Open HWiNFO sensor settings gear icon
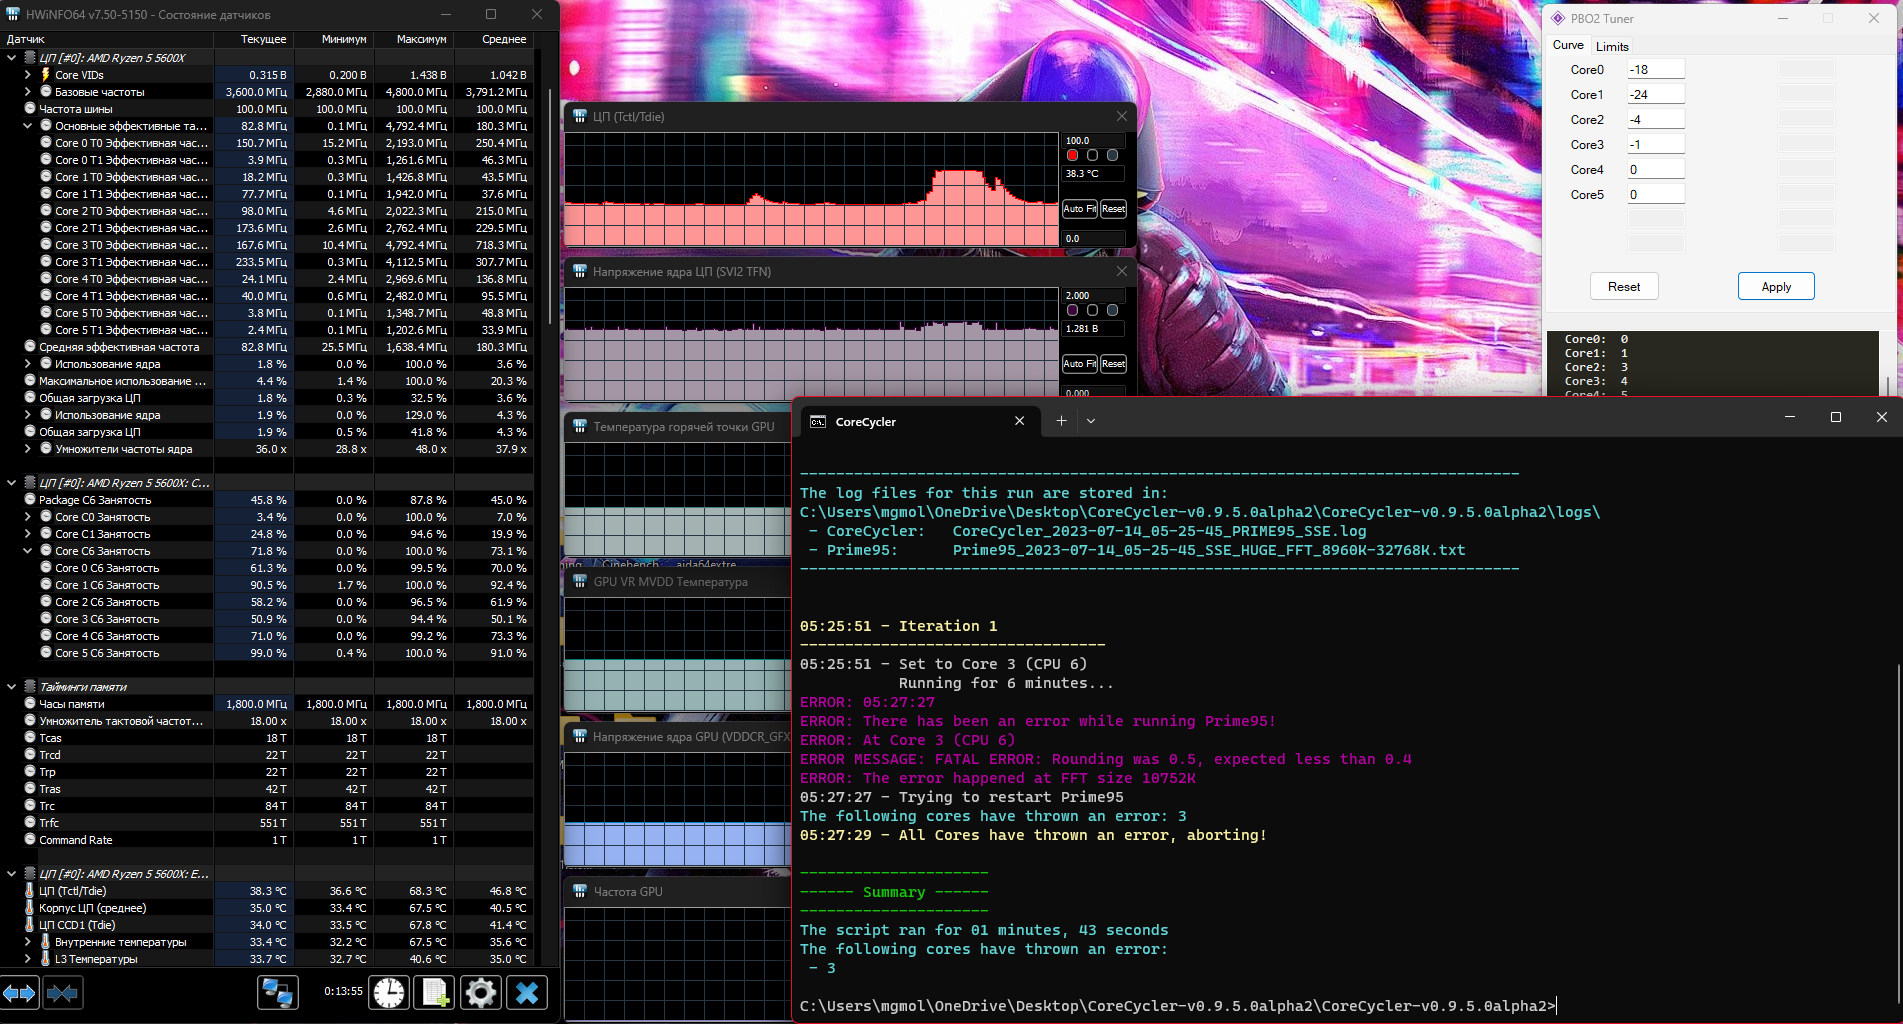The width and height of the screenshot is (1903, 1024). point(481,993)
